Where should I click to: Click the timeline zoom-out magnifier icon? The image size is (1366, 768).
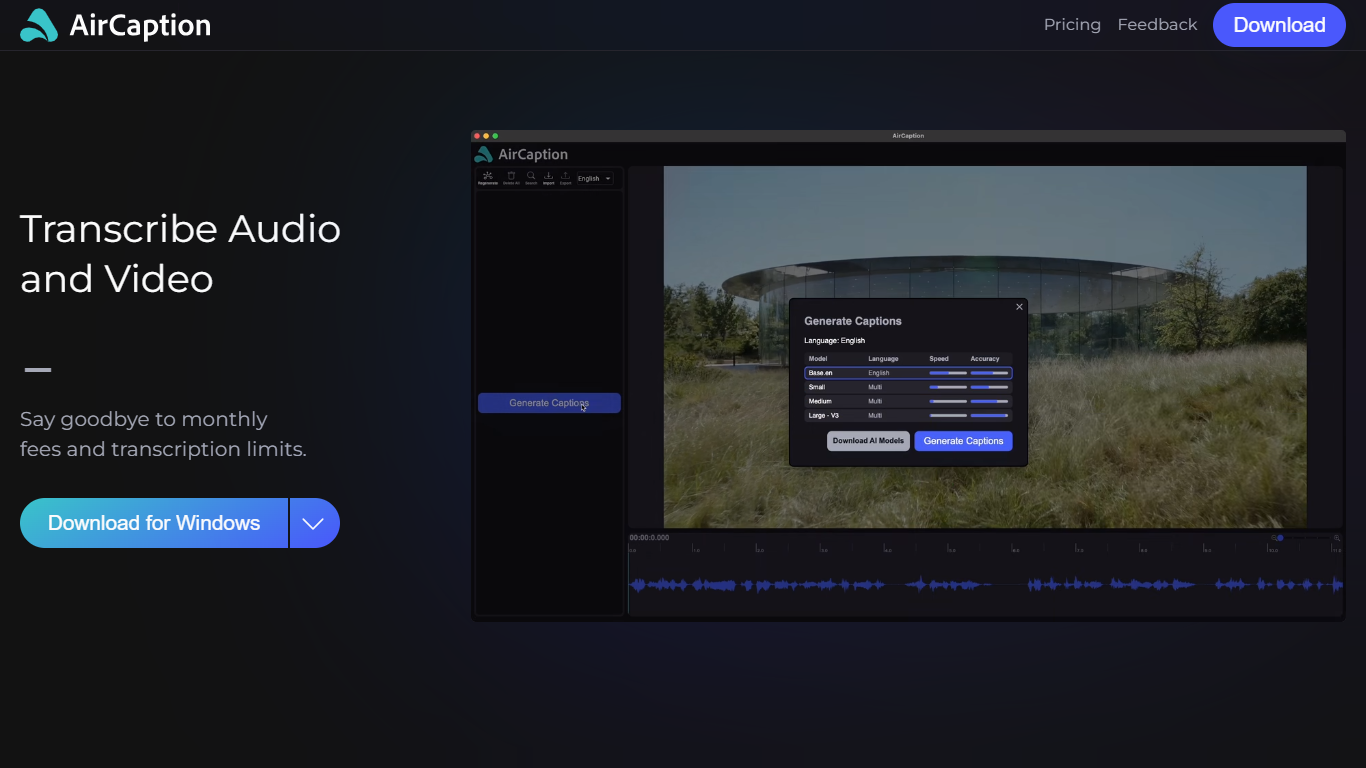1274,538
